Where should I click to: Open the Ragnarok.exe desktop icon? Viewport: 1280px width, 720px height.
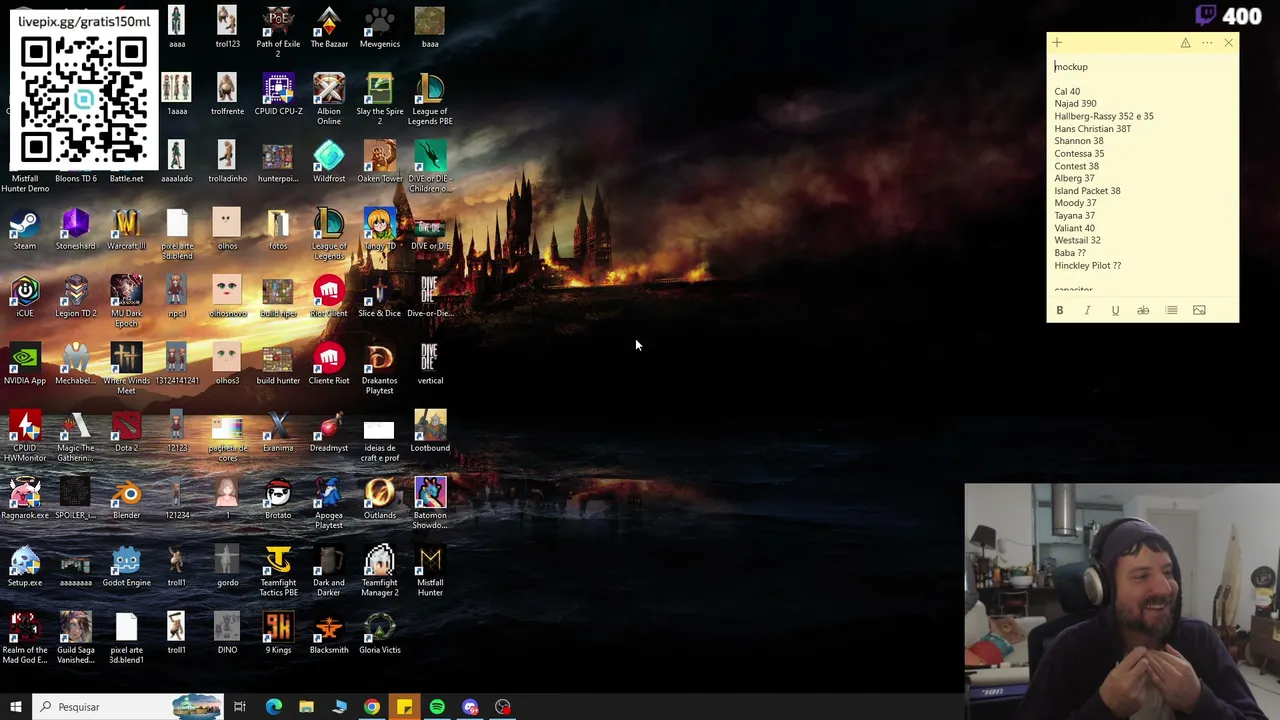pos(25,498)
